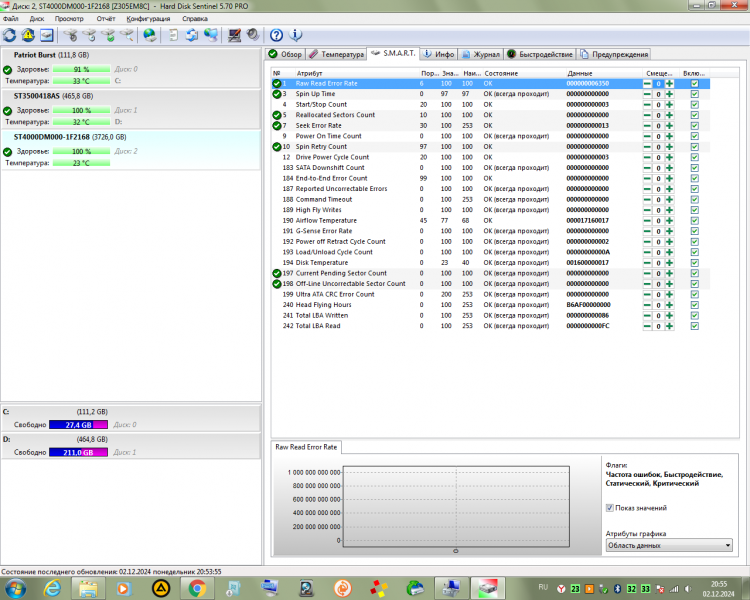This screenshot has width=750, height=600.
Task: Open Internet Explorer from the taskbar
Action: coord(52,588)
